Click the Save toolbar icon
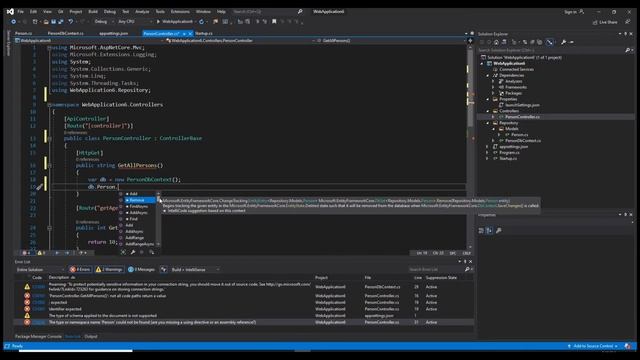This screenshot has width=640, height=360. (53, 22)
